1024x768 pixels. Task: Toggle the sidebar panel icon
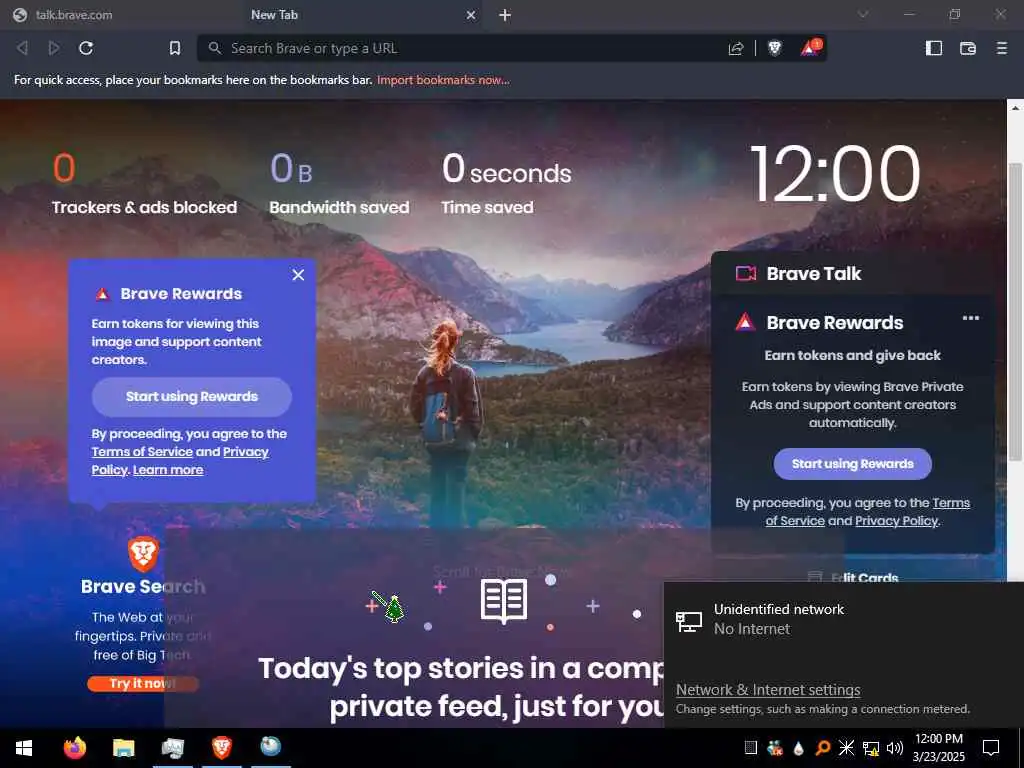coord(934,48)
